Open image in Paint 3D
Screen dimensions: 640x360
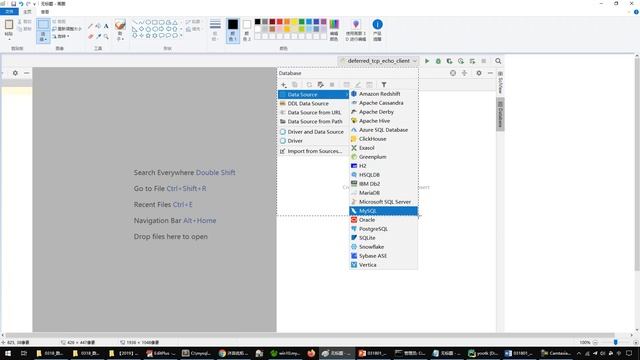pos(356,30)
